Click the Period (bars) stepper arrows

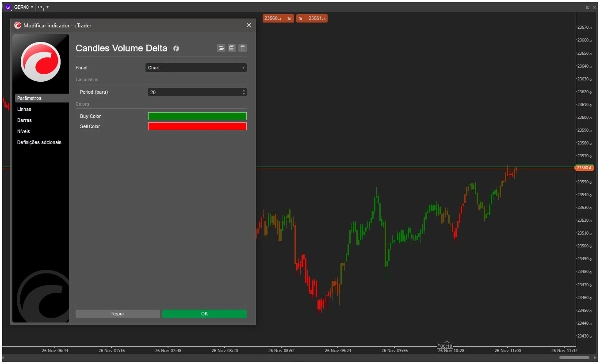tap(244, 92)
